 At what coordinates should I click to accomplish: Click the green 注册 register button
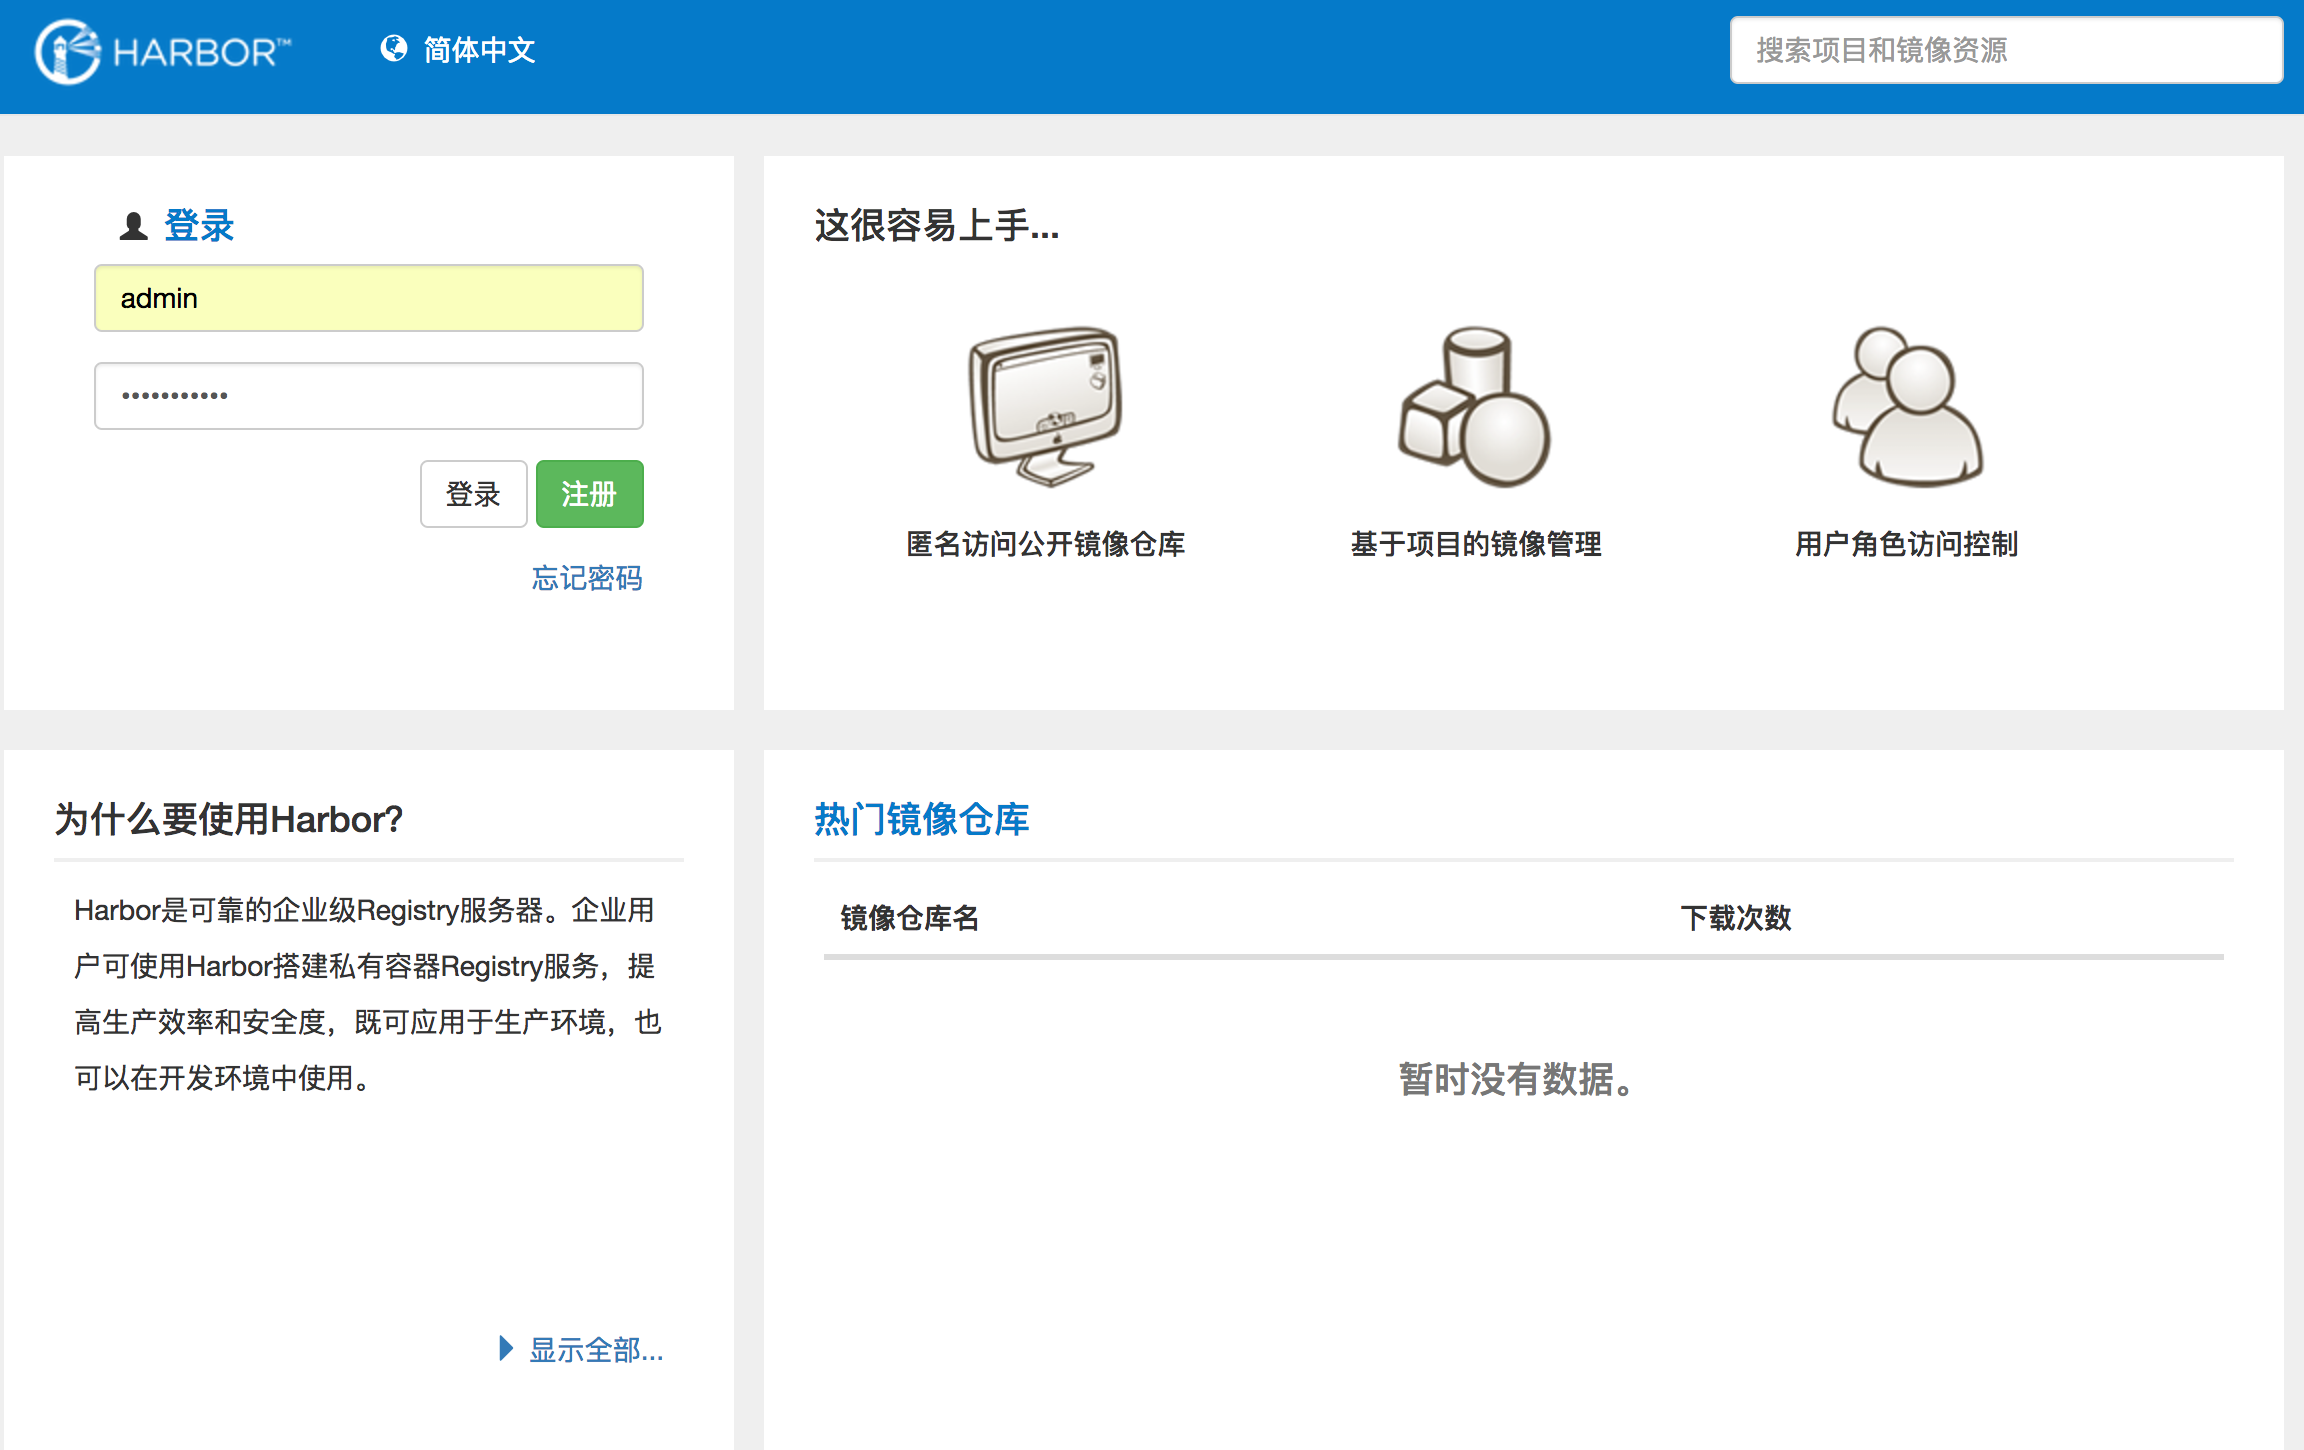tap(589, 494)
